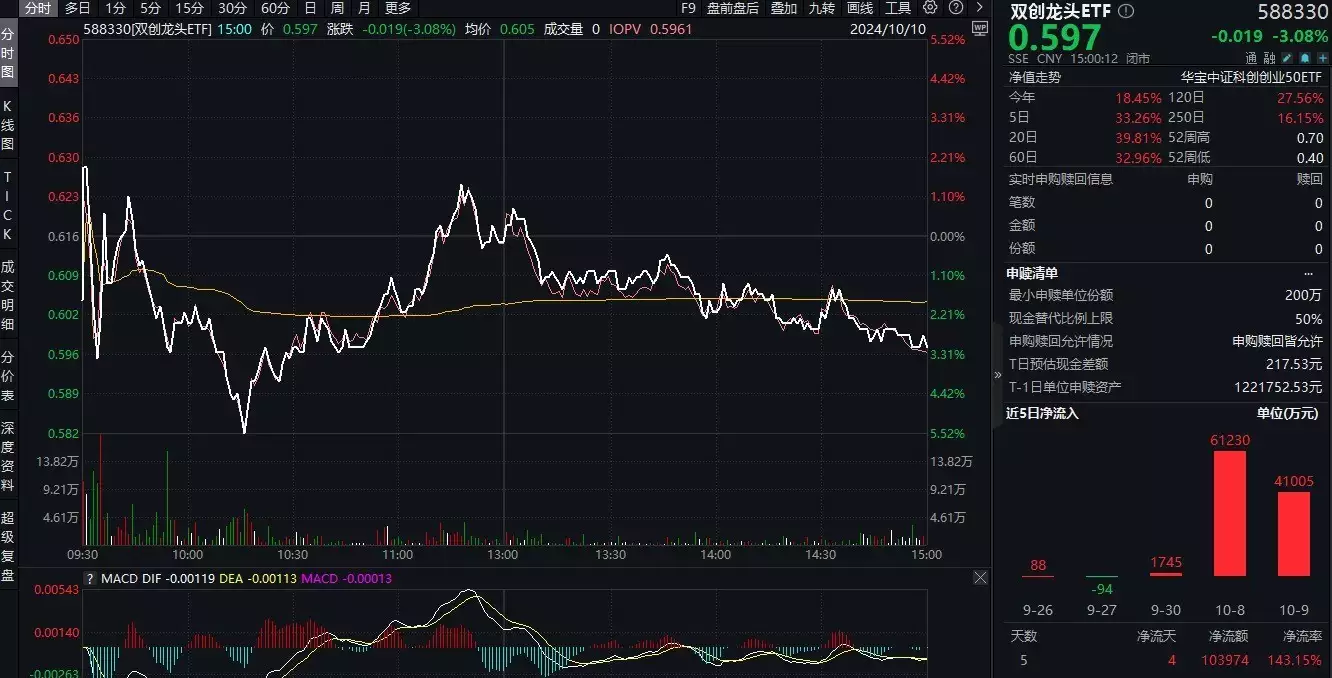The width and height of the screenshot is (1332, 678).
Task: Open 超级复盘 in left sidebar
Action: (x=8, y=546)
